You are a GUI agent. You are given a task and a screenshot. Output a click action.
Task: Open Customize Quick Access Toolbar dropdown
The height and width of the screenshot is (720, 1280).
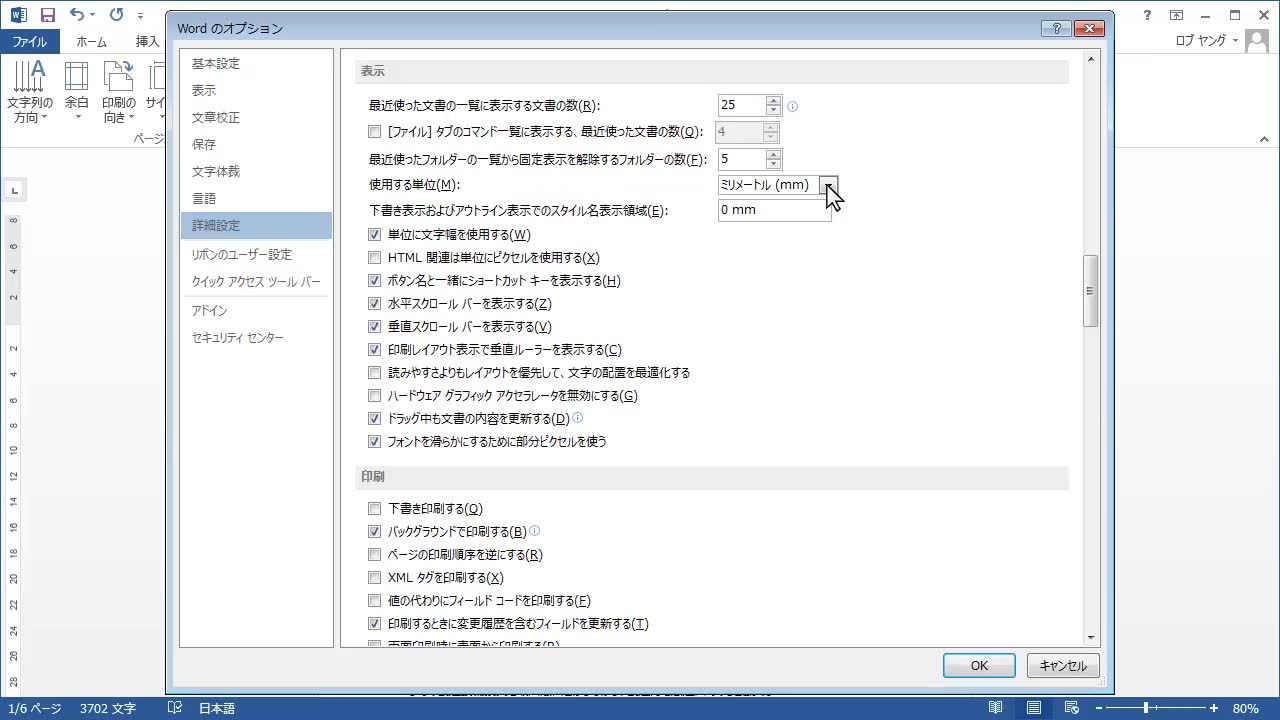click(x=140, y=16)
